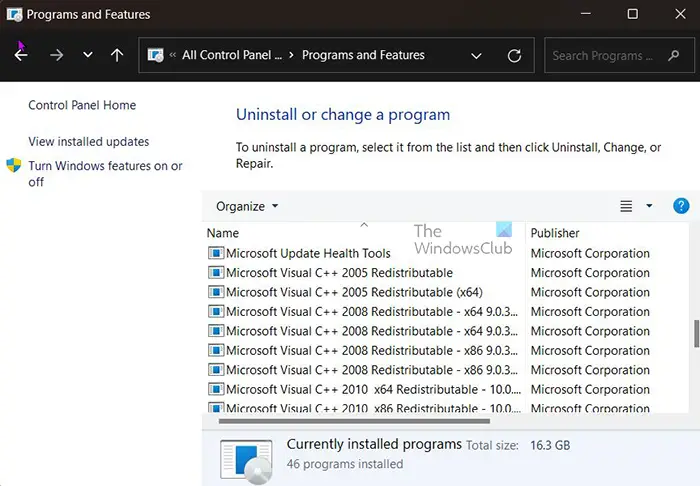Sort by the Publisher column header
Image resolution: width=700 pixels, height=486 pixels.
click(x=555, y=233)
